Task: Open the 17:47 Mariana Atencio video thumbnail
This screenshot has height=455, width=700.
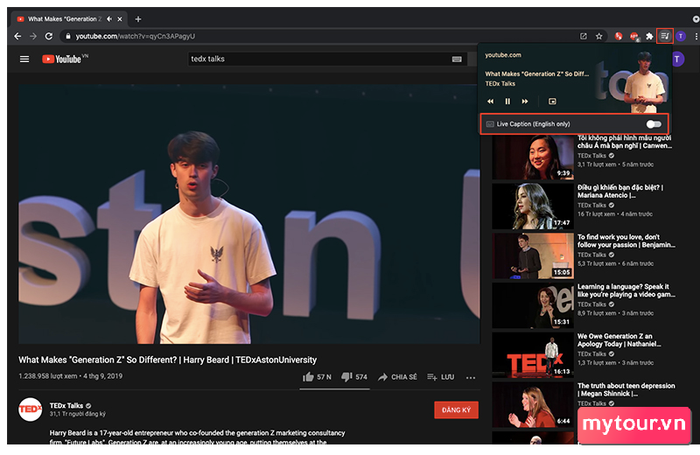Action: (x=533, y=206)
